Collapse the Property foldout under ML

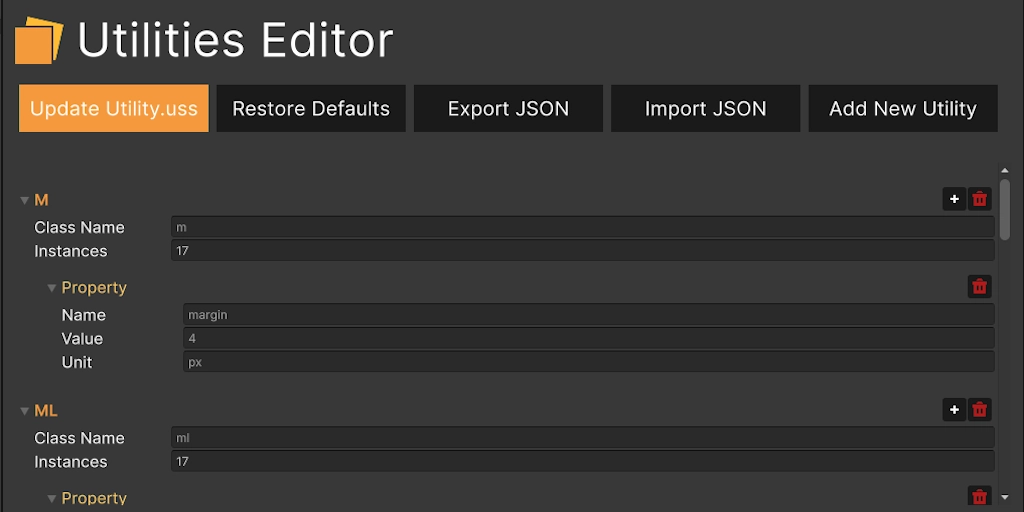click(52, 498)
